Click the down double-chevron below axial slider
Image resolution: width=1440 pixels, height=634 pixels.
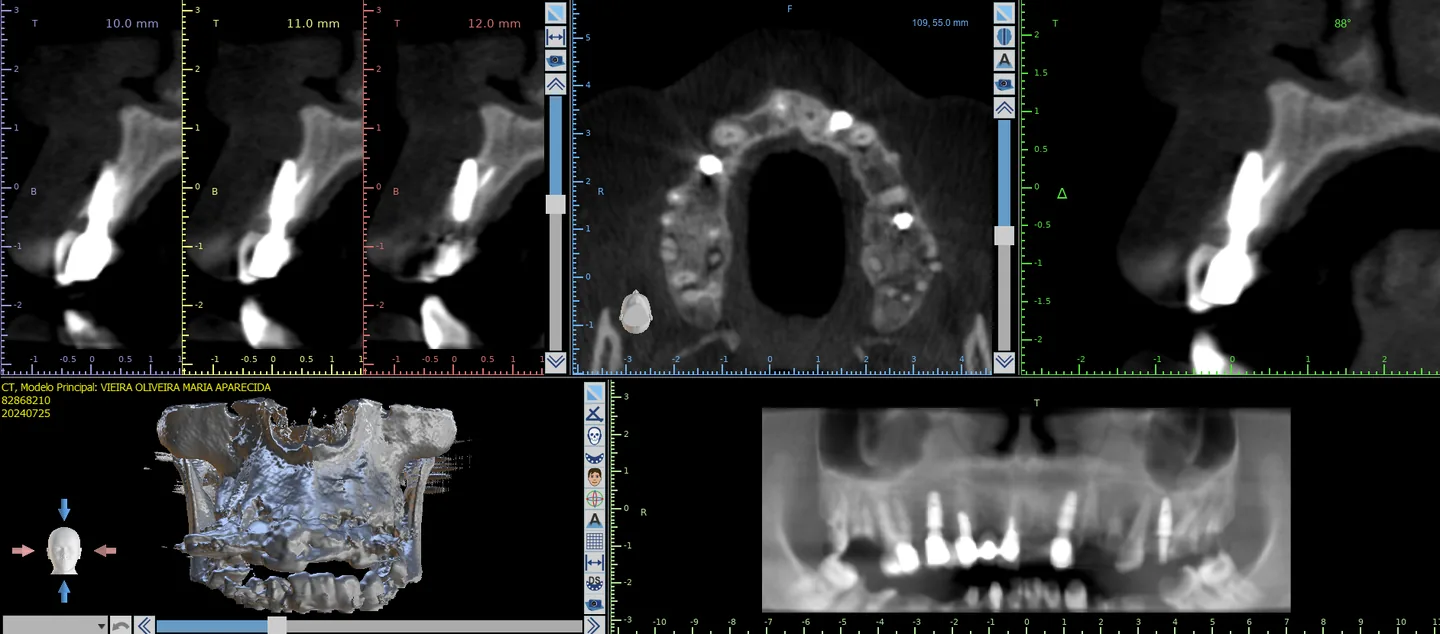pos(1005,361)
